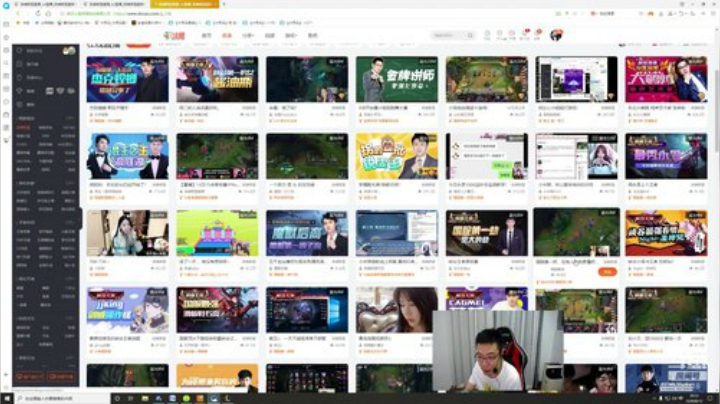Reload the page with the refresh icon
The image size is (720, 404).
coord(38,14)
